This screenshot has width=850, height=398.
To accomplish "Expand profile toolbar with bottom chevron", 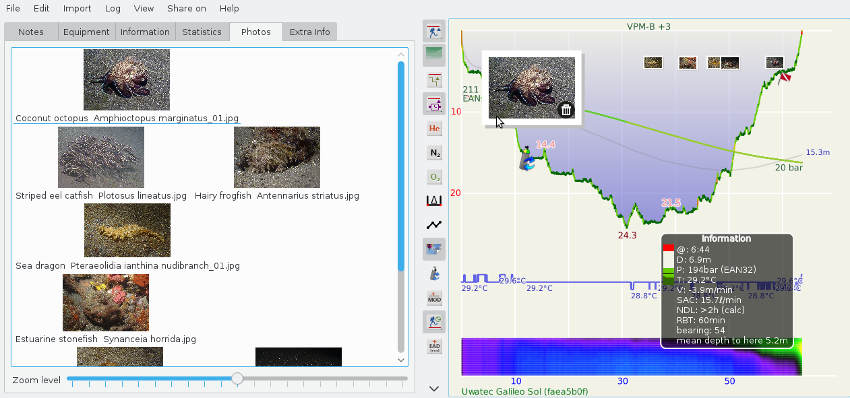I will [434, 388].
